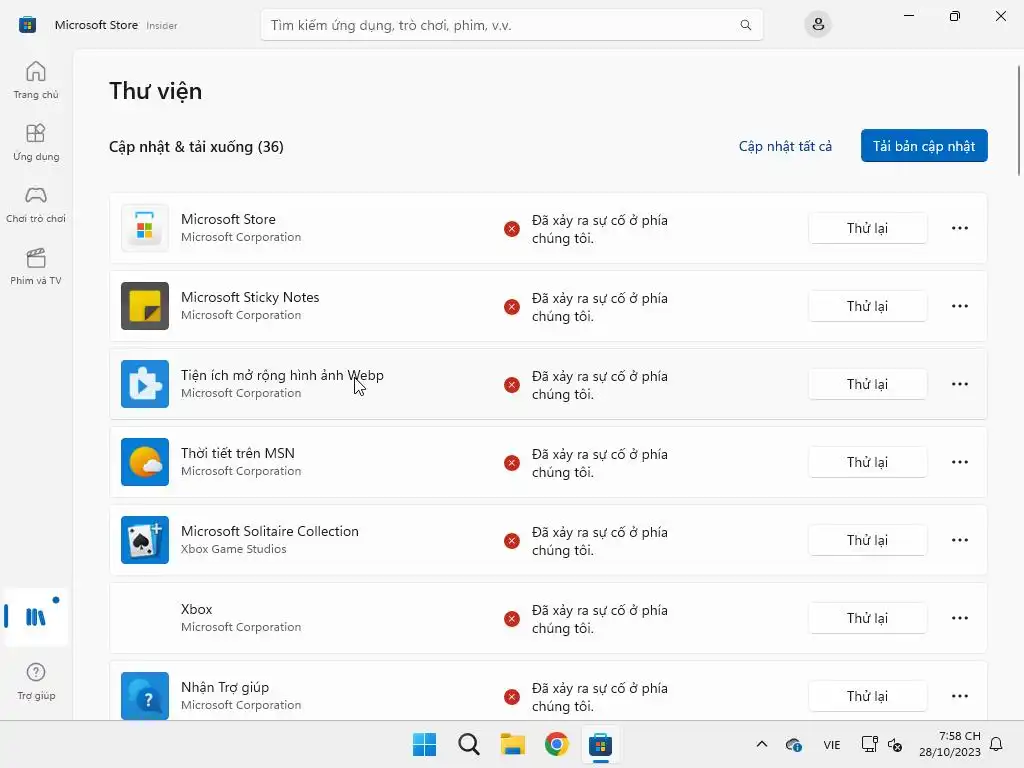Open more options for Webp extension row
The image size is (1024, 768).
(x=960, y=384)
